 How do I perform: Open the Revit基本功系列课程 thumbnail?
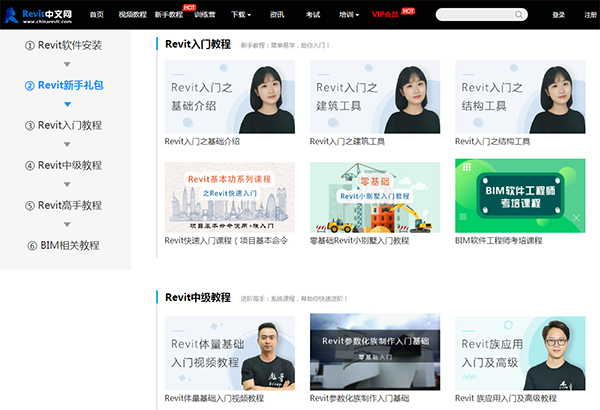230,198
